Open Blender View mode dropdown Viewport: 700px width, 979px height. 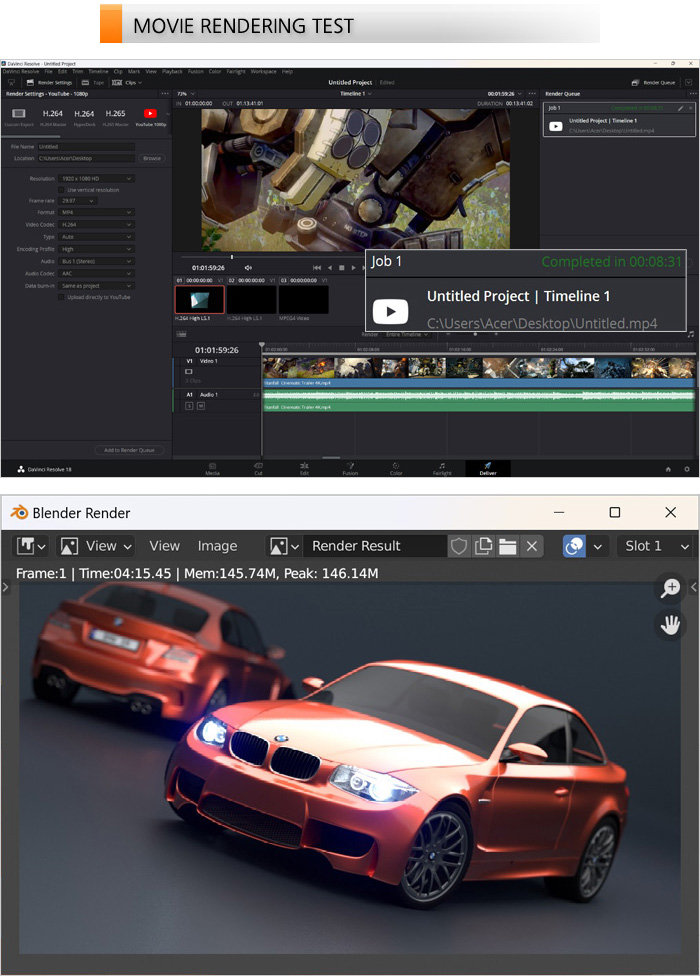96,546
